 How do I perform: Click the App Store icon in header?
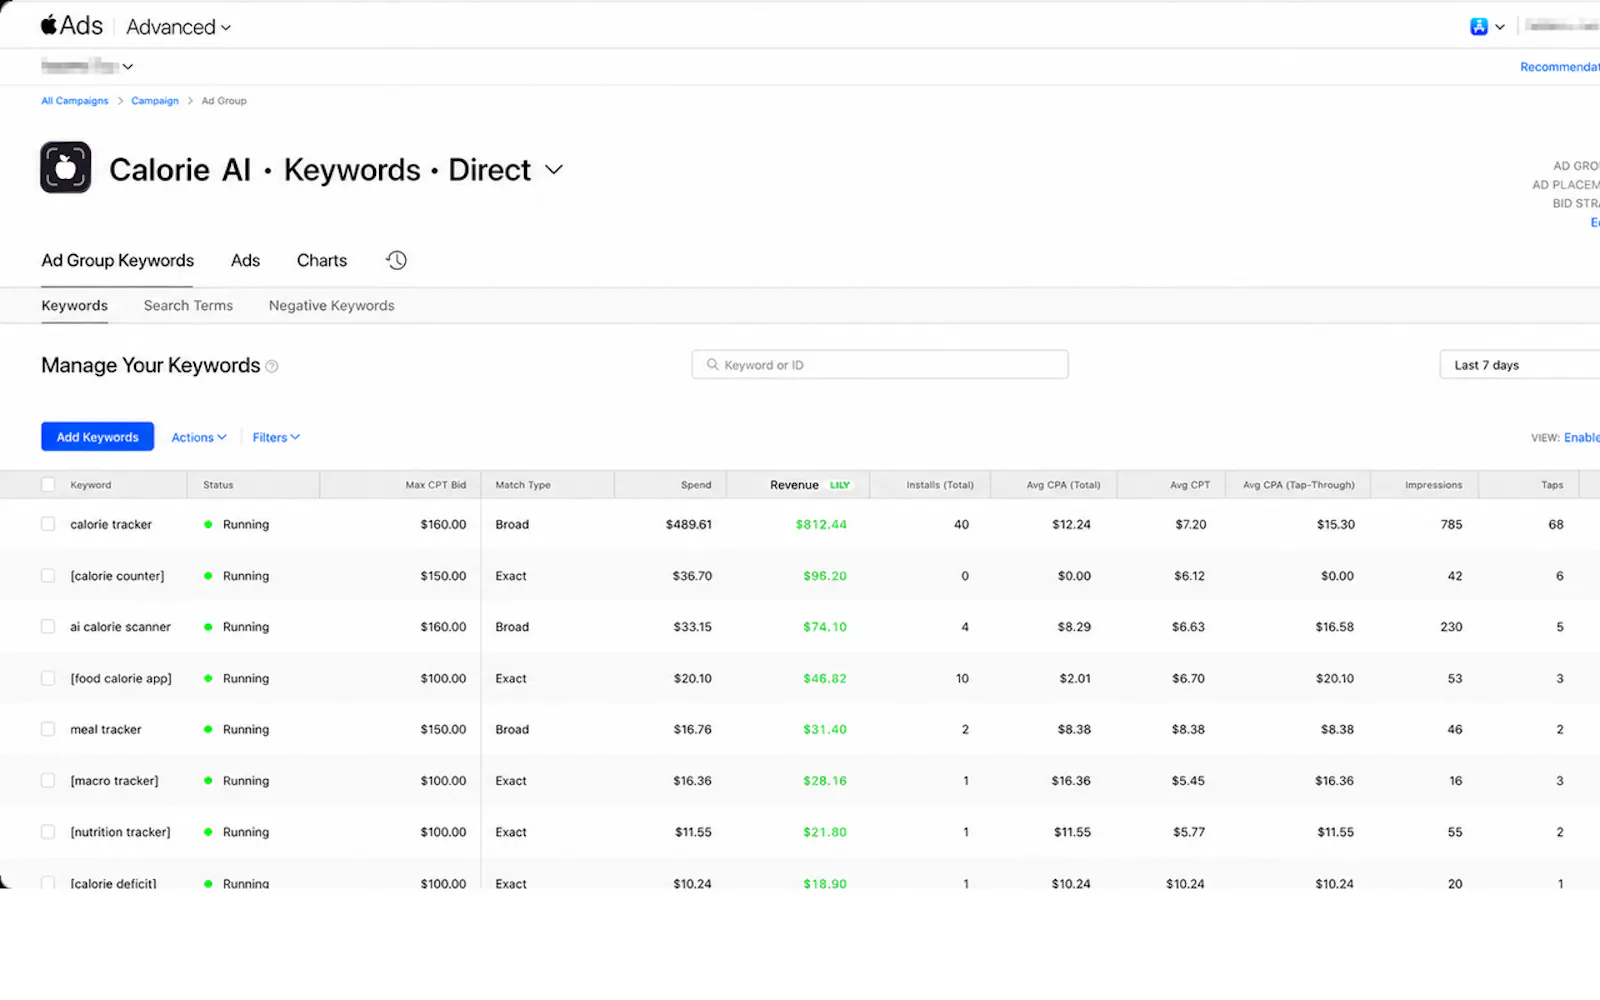(1479, 27)
